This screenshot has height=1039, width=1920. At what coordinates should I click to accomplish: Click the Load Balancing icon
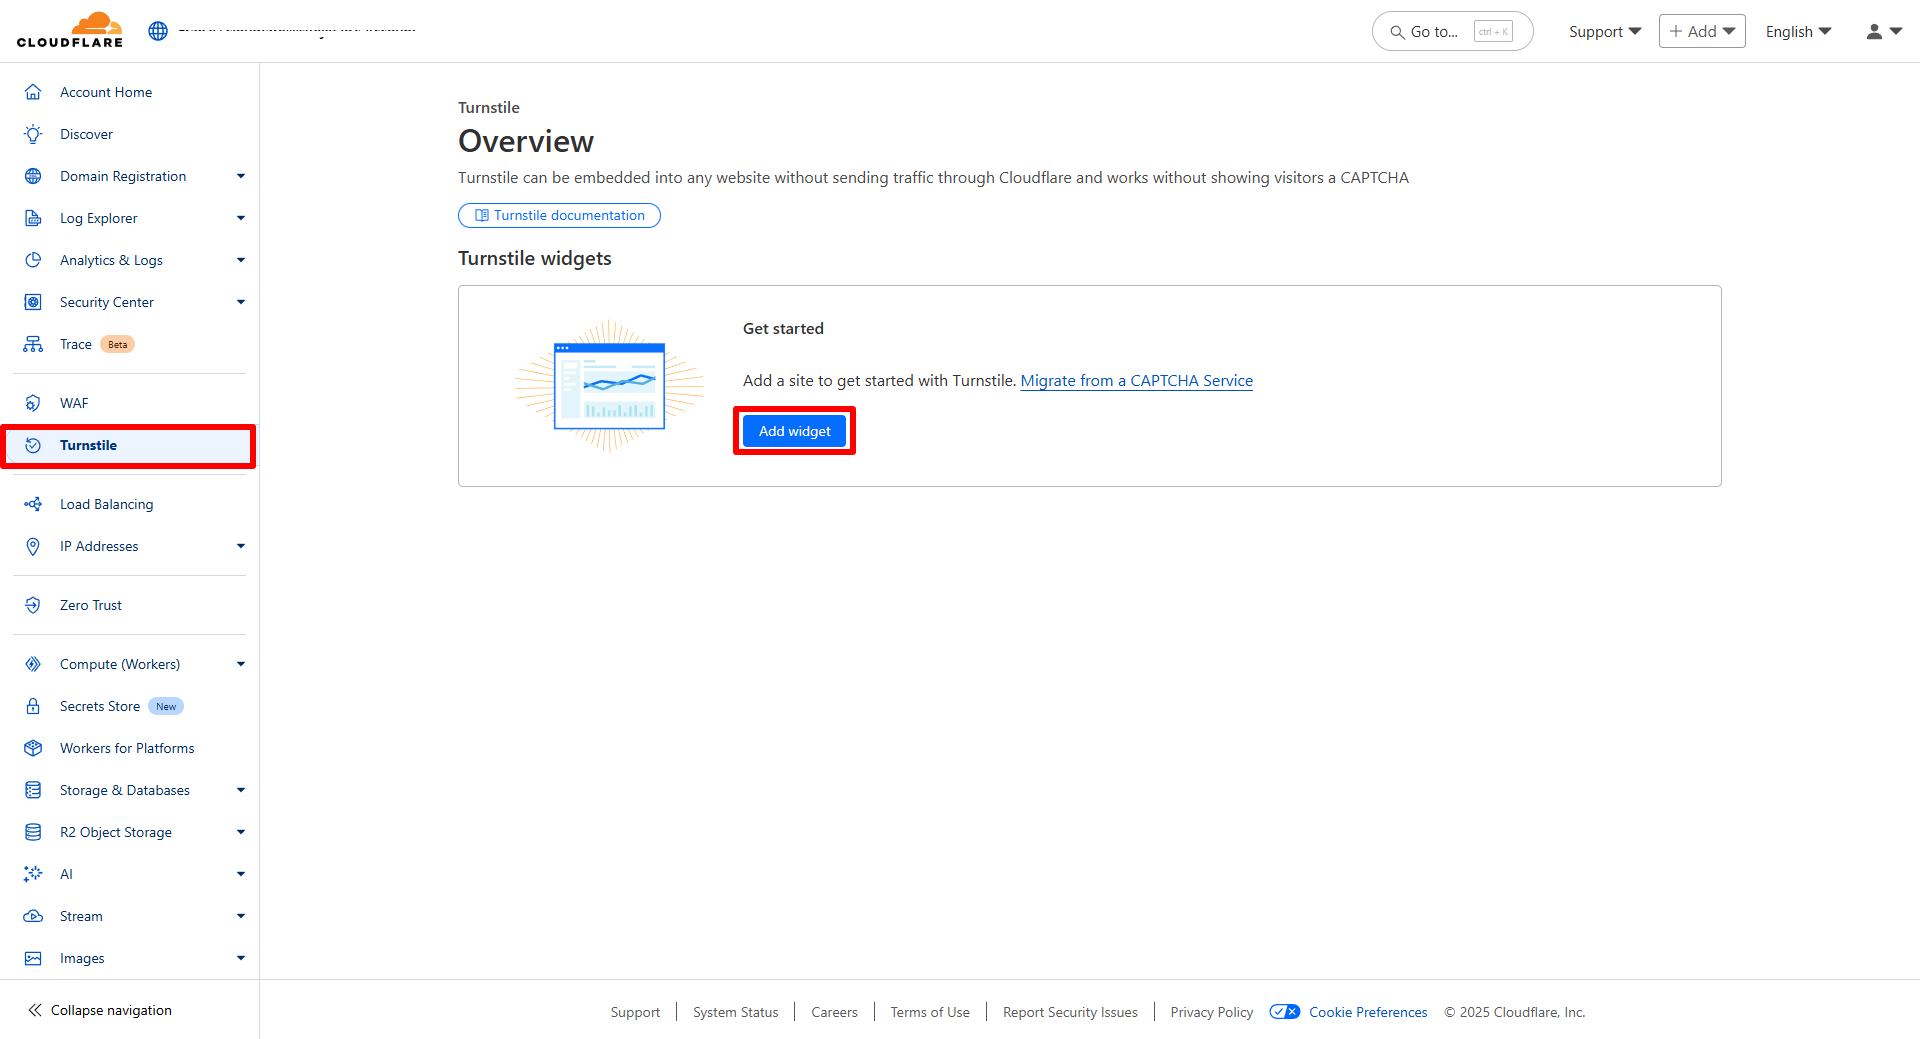[33, 504]
